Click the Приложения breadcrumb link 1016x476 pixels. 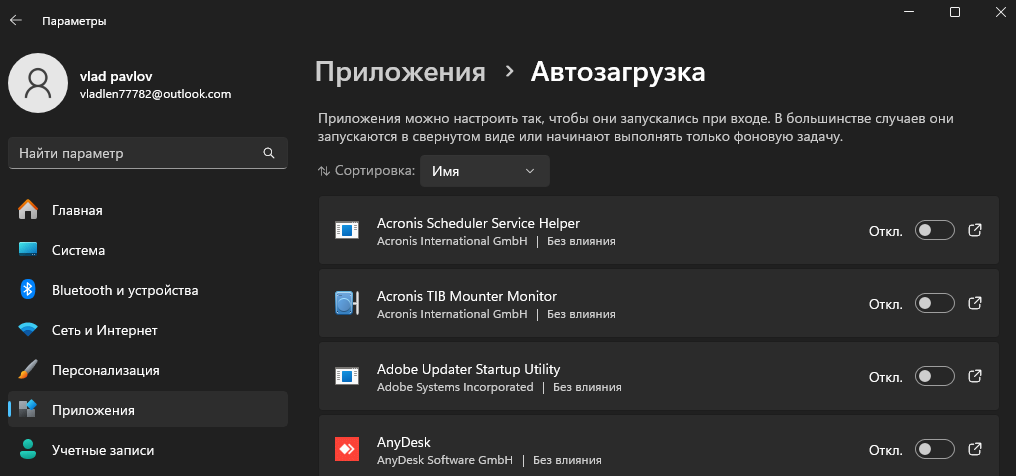click(400, 73)
